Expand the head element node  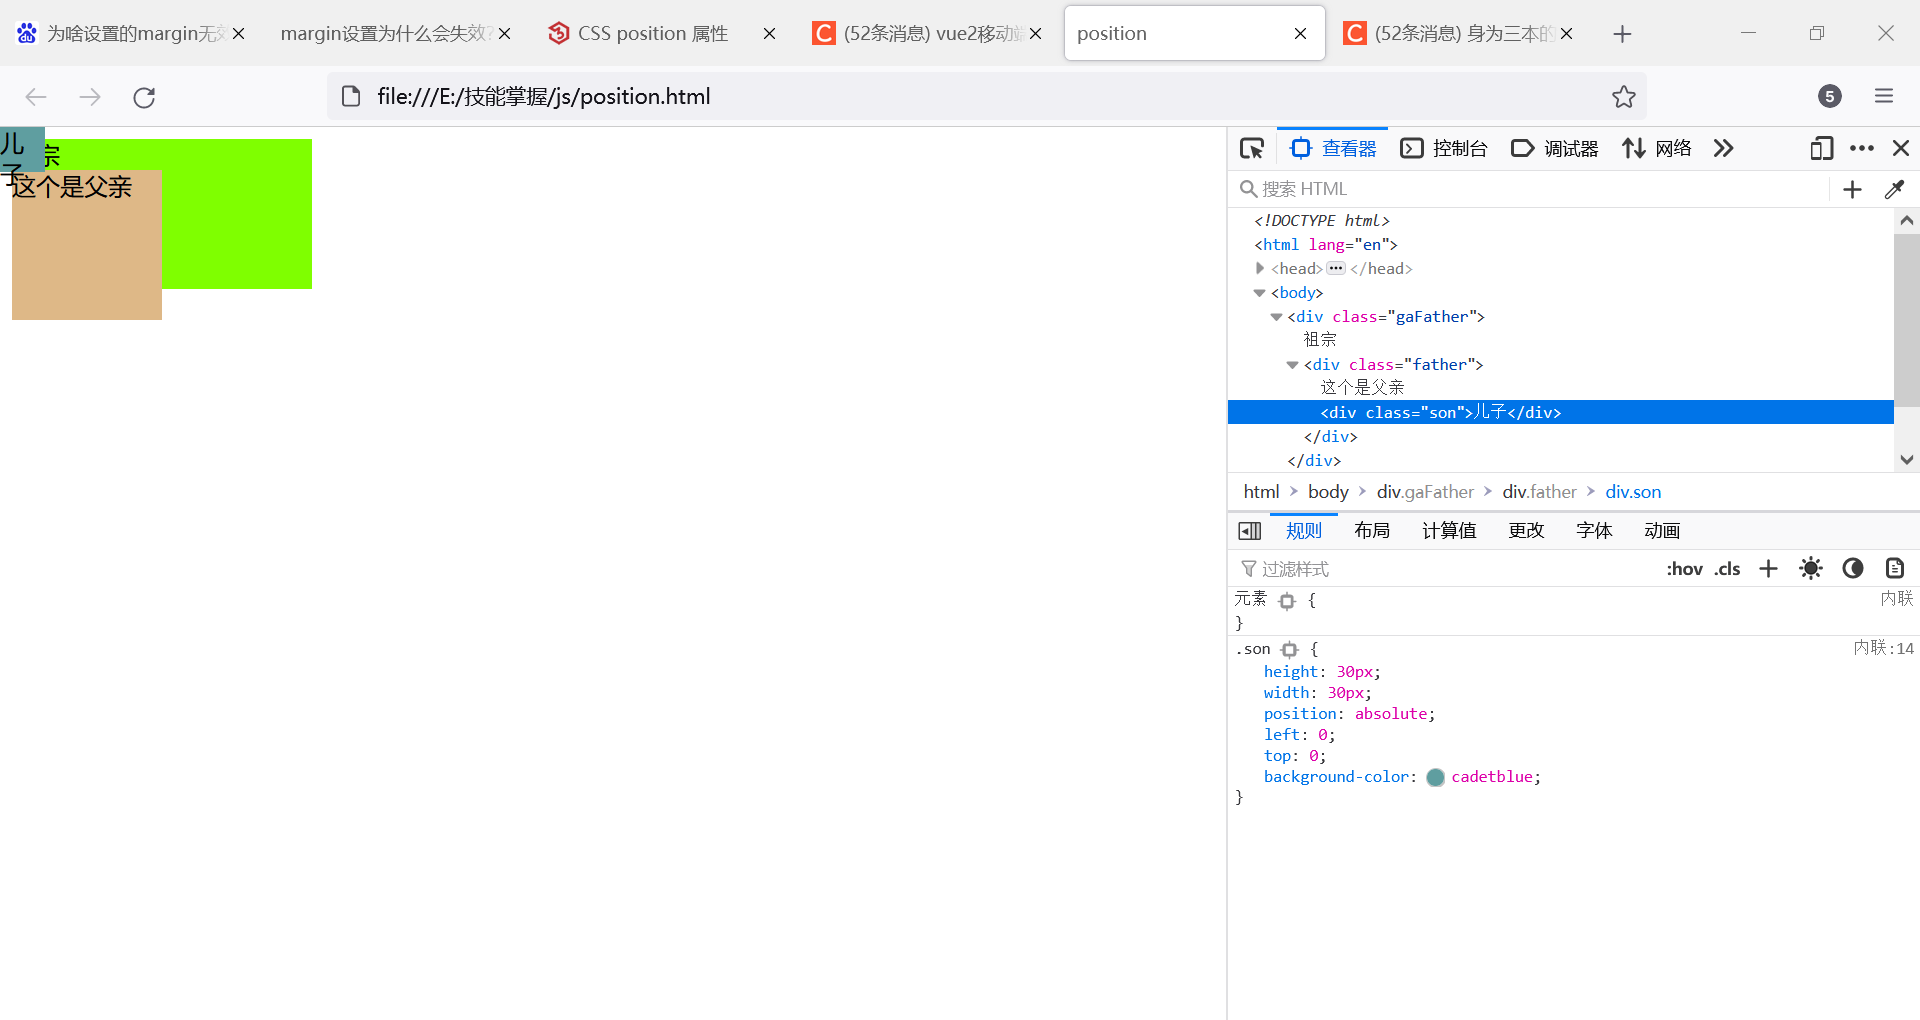click(1260, 268)
